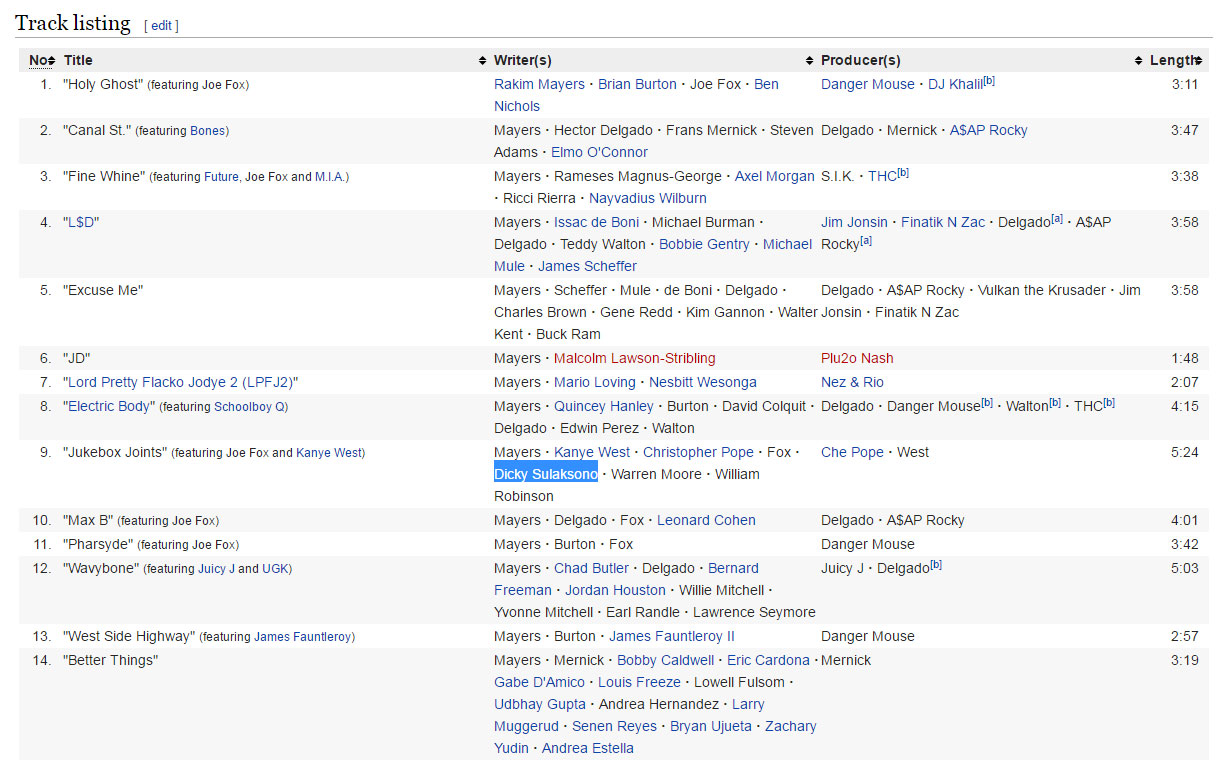Sort by Length column arrow

pos(1200,61)
